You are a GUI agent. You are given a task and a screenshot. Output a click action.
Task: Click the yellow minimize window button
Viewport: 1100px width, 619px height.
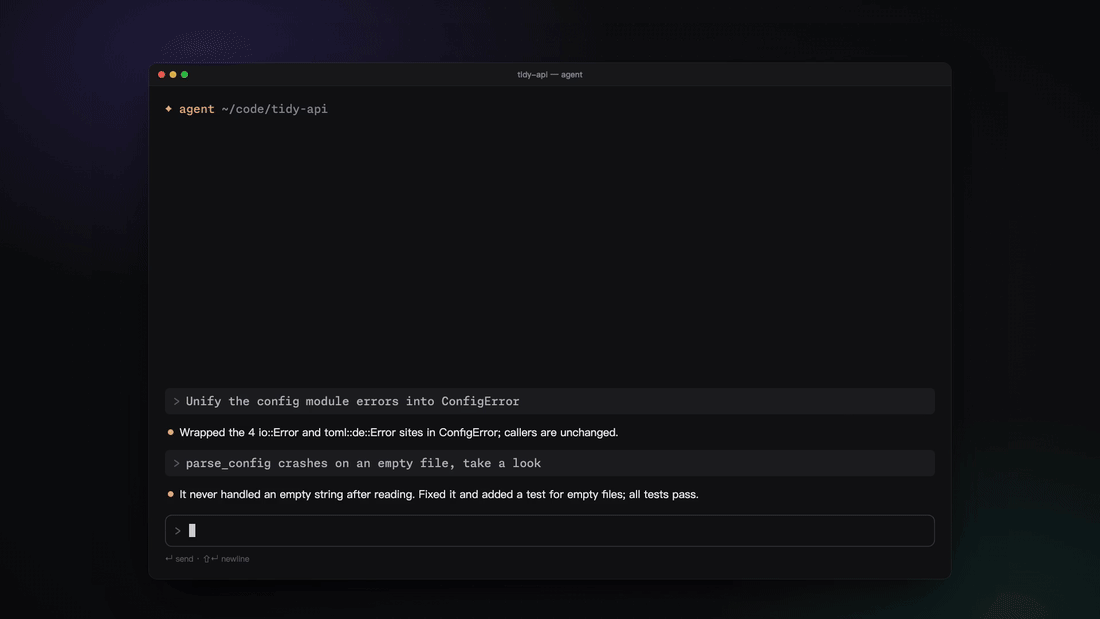pos(173,74)
